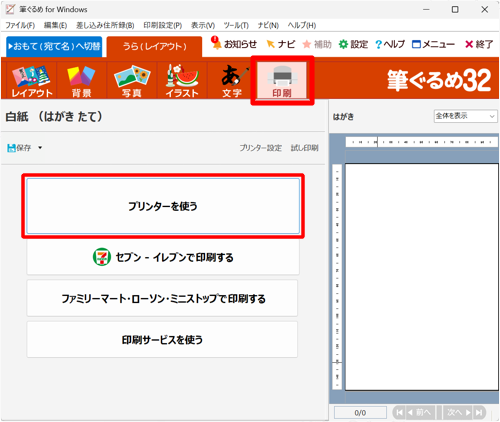Screen dimensions: 500x422
Task: Open the 文字 text tool
Action: [x=232, y=80]
